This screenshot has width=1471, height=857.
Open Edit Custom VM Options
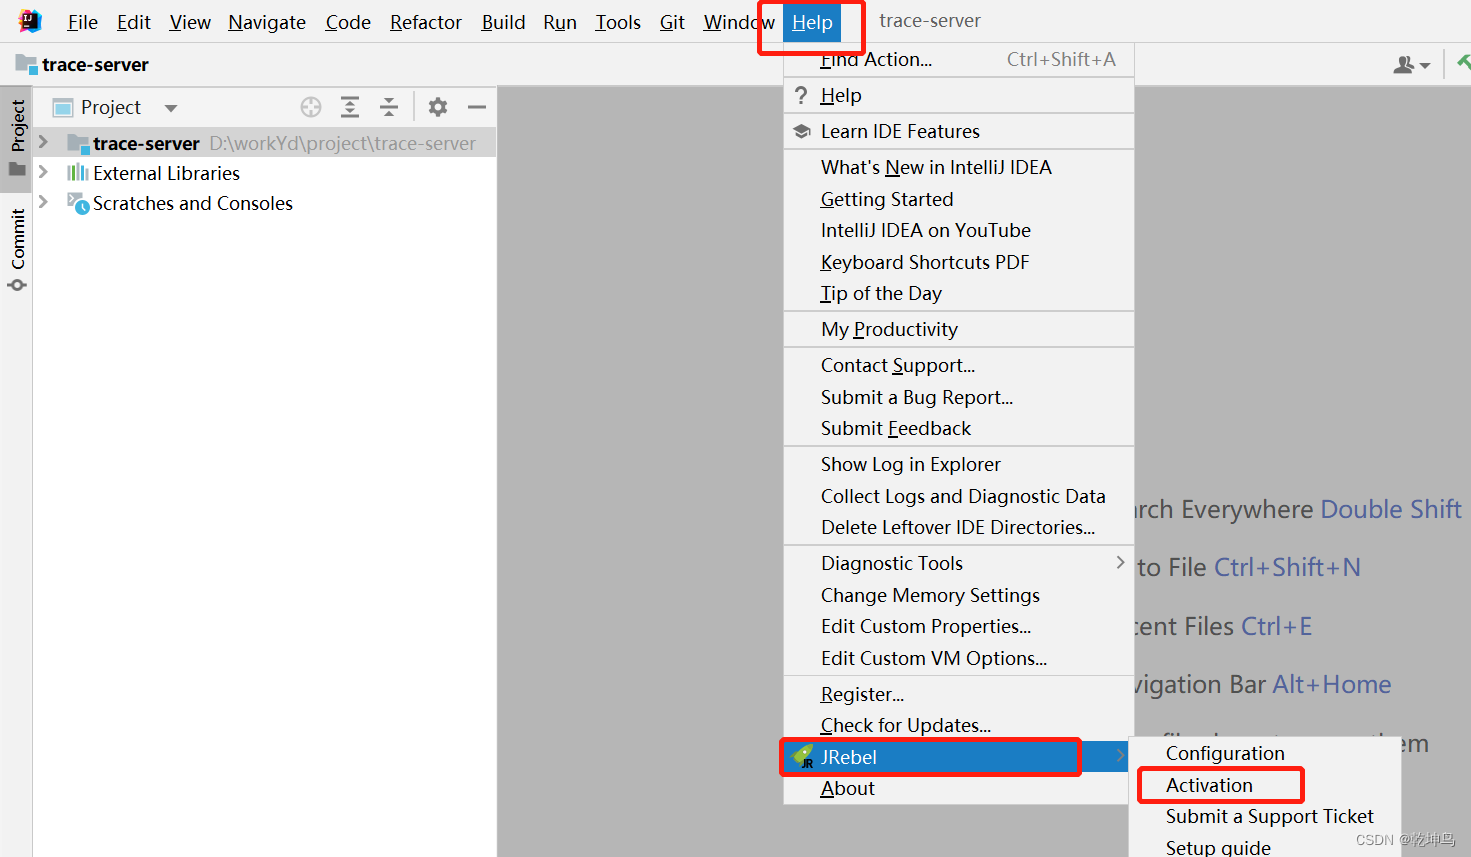[x=959, y=658]
